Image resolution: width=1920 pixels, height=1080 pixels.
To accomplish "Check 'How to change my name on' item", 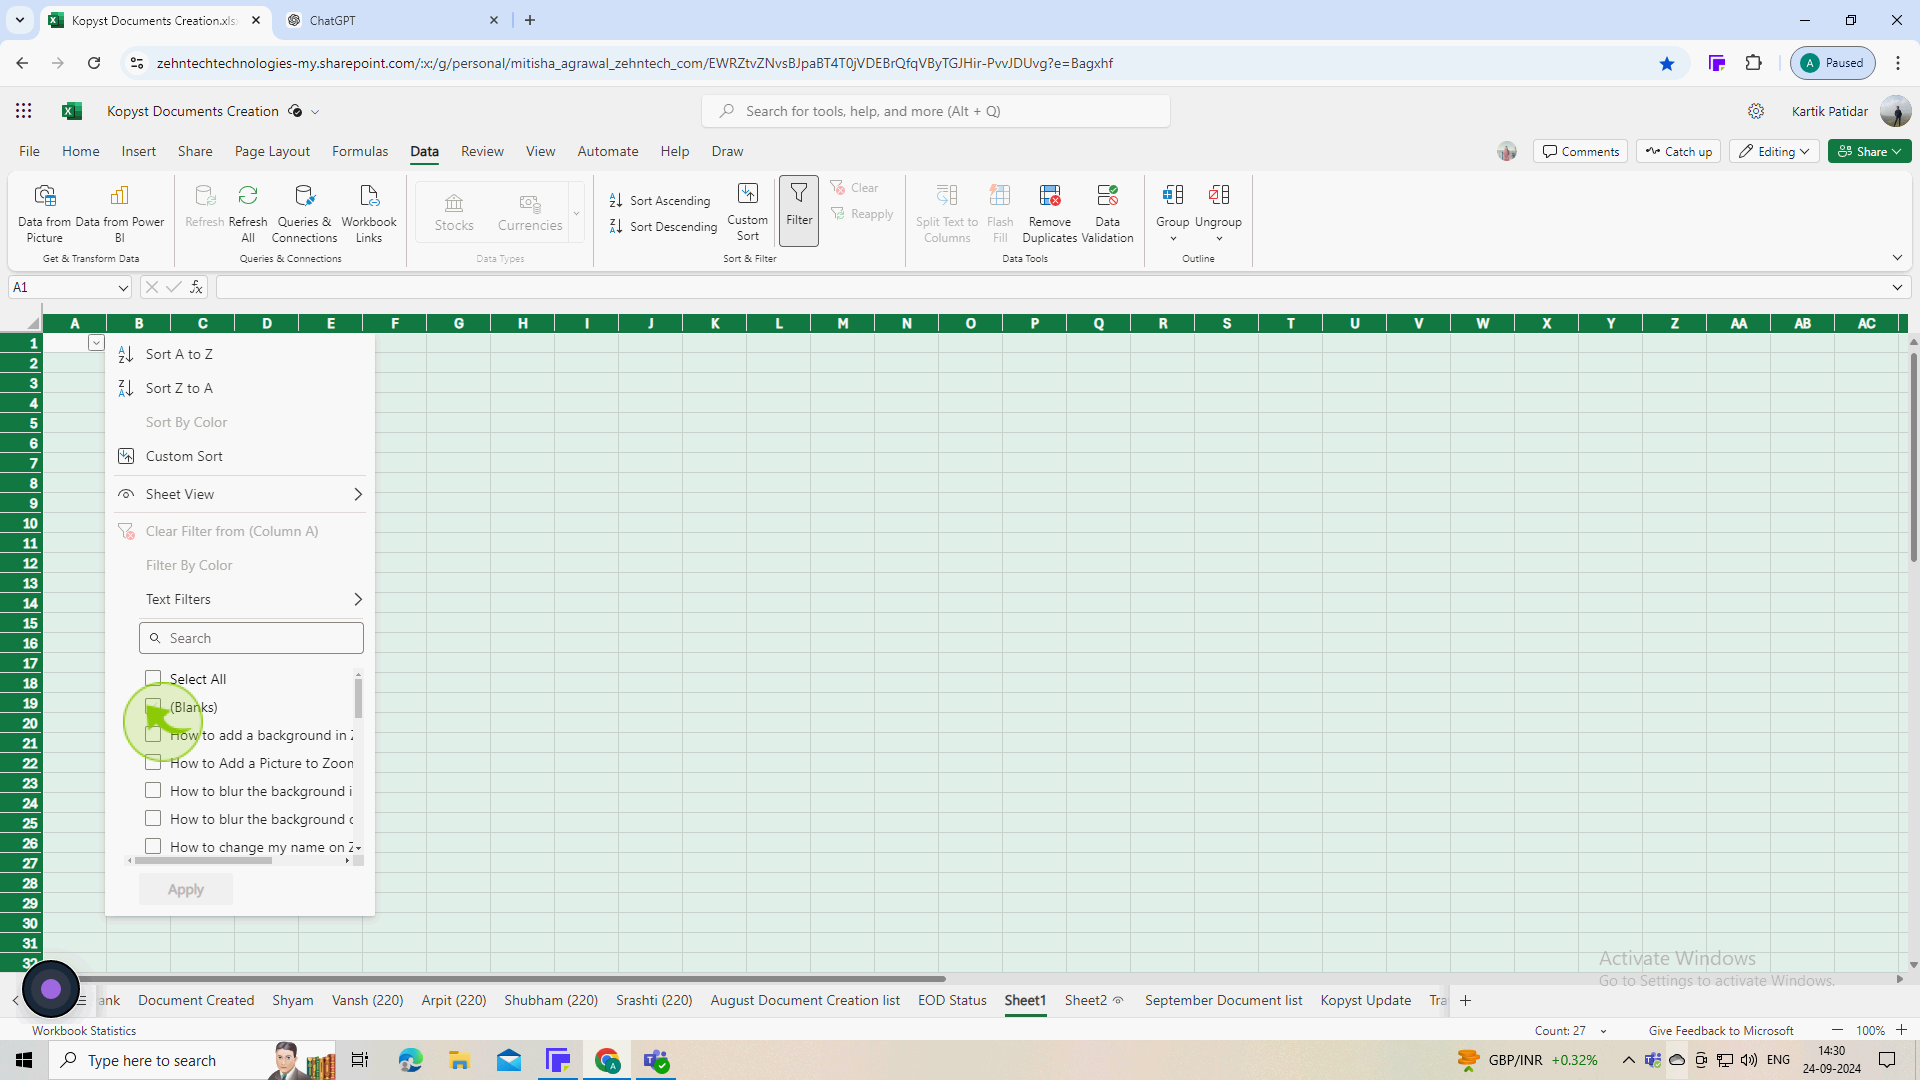I will [153, 846].
